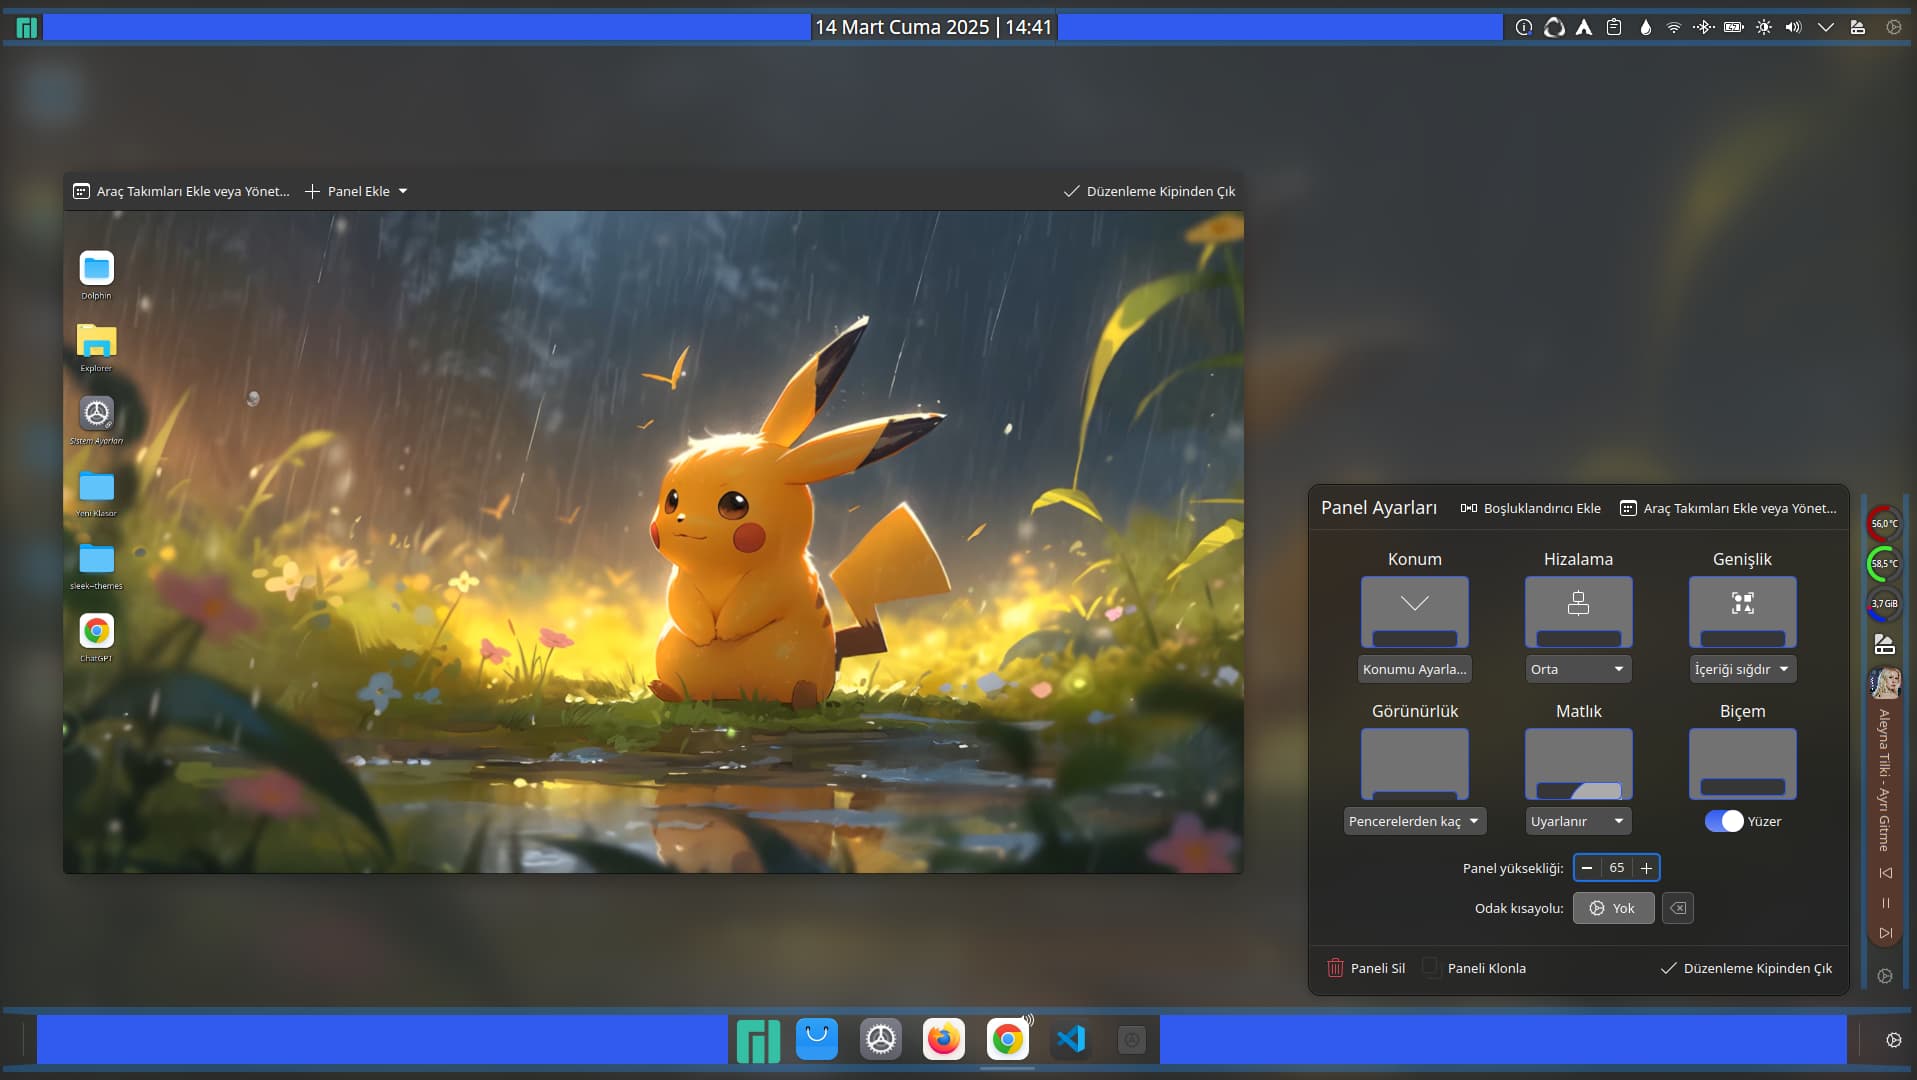Click the Görünürlük visibility preview tile

(1414, 764)
